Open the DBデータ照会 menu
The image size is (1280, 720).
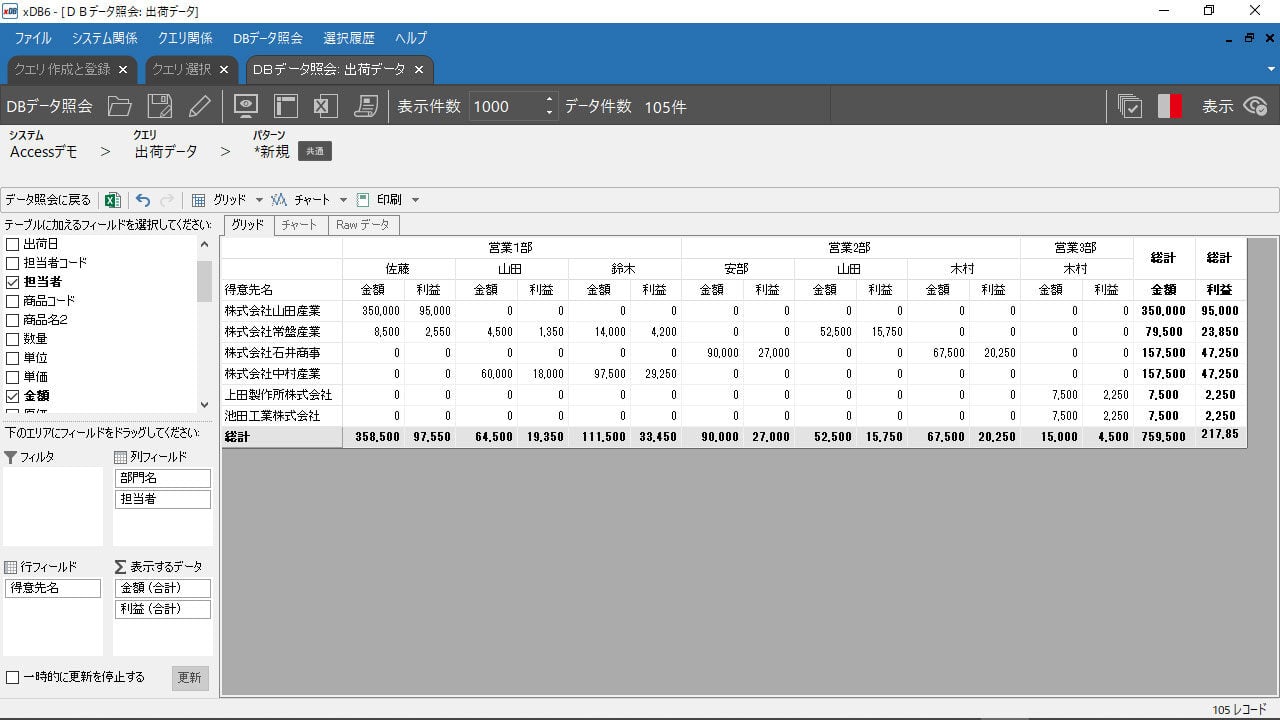coord(268,38)
